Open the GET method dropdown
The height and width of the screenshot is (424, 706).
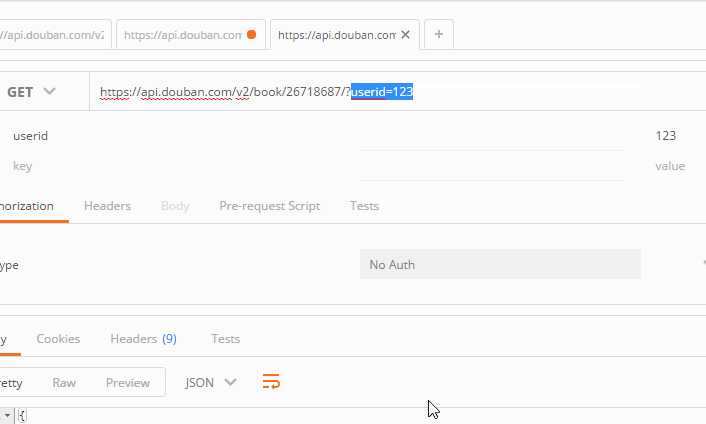coord(32,92)
